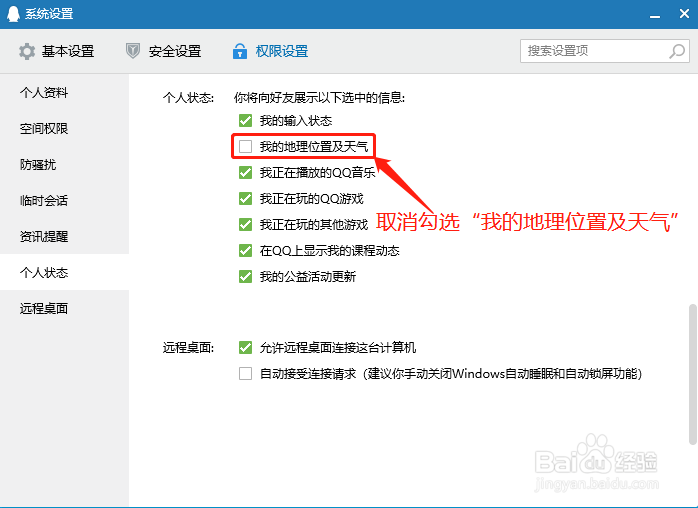Uncheck 我正在玩的其他游戏 checkbox
This screenshot has width=698, height=508.
tap(245, 224)
